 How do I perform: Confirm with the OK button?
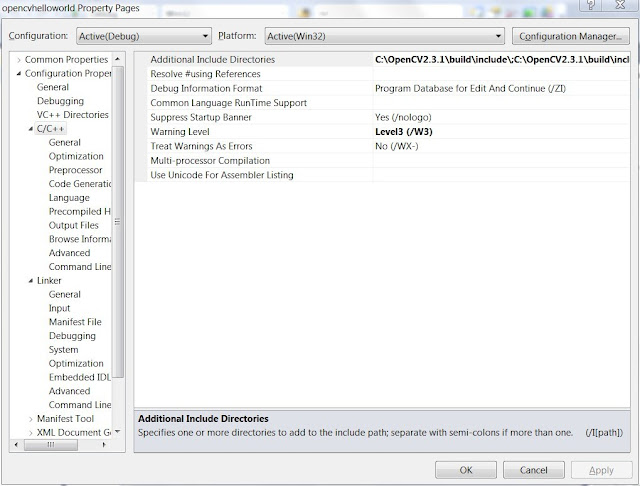466,470
